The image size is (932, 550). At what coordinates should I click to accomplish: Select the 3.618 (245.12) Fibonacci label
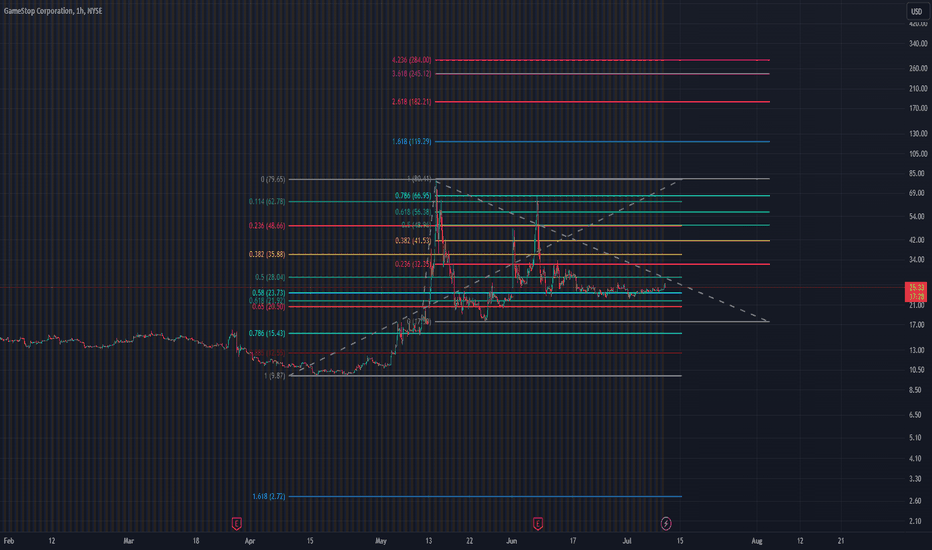pyautogui.click(x=411, y=74)
